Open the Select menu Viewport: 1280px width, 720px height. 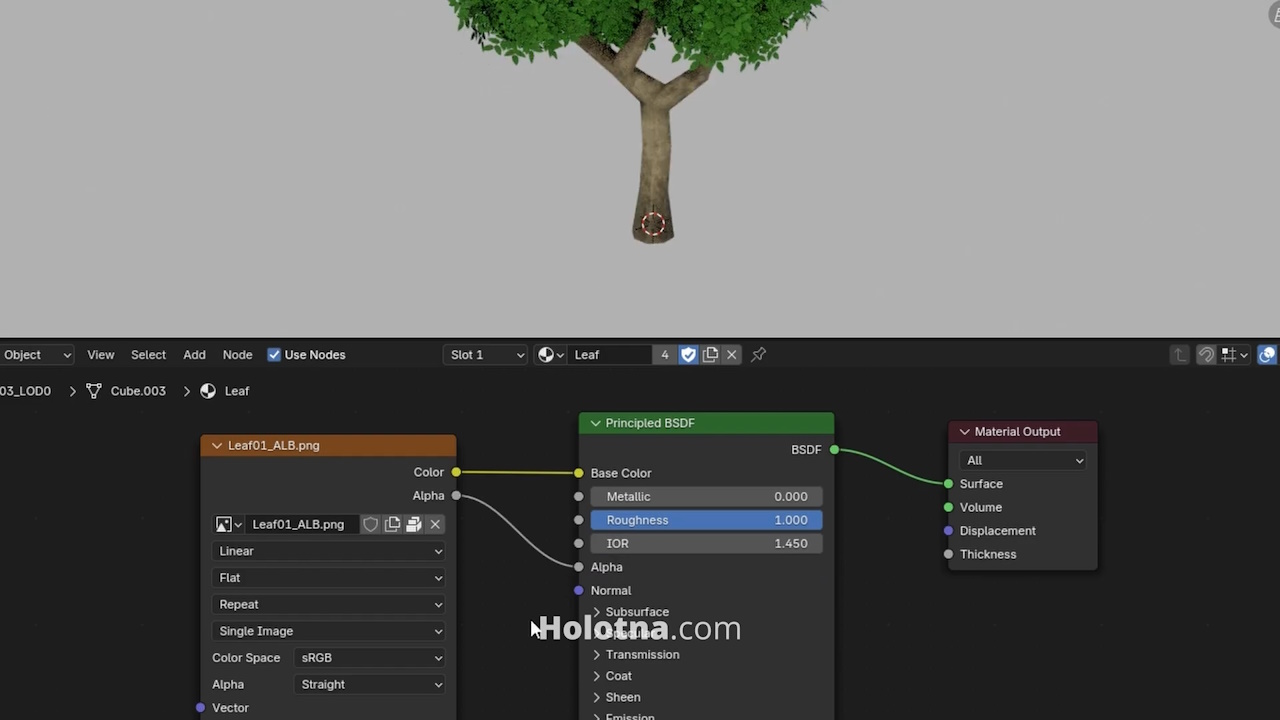(x=148, y=354)
